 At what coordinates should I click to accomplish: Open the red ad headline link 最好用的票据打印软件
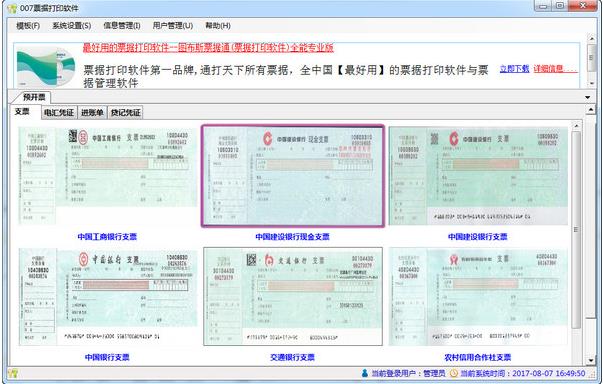coord(208,48)
